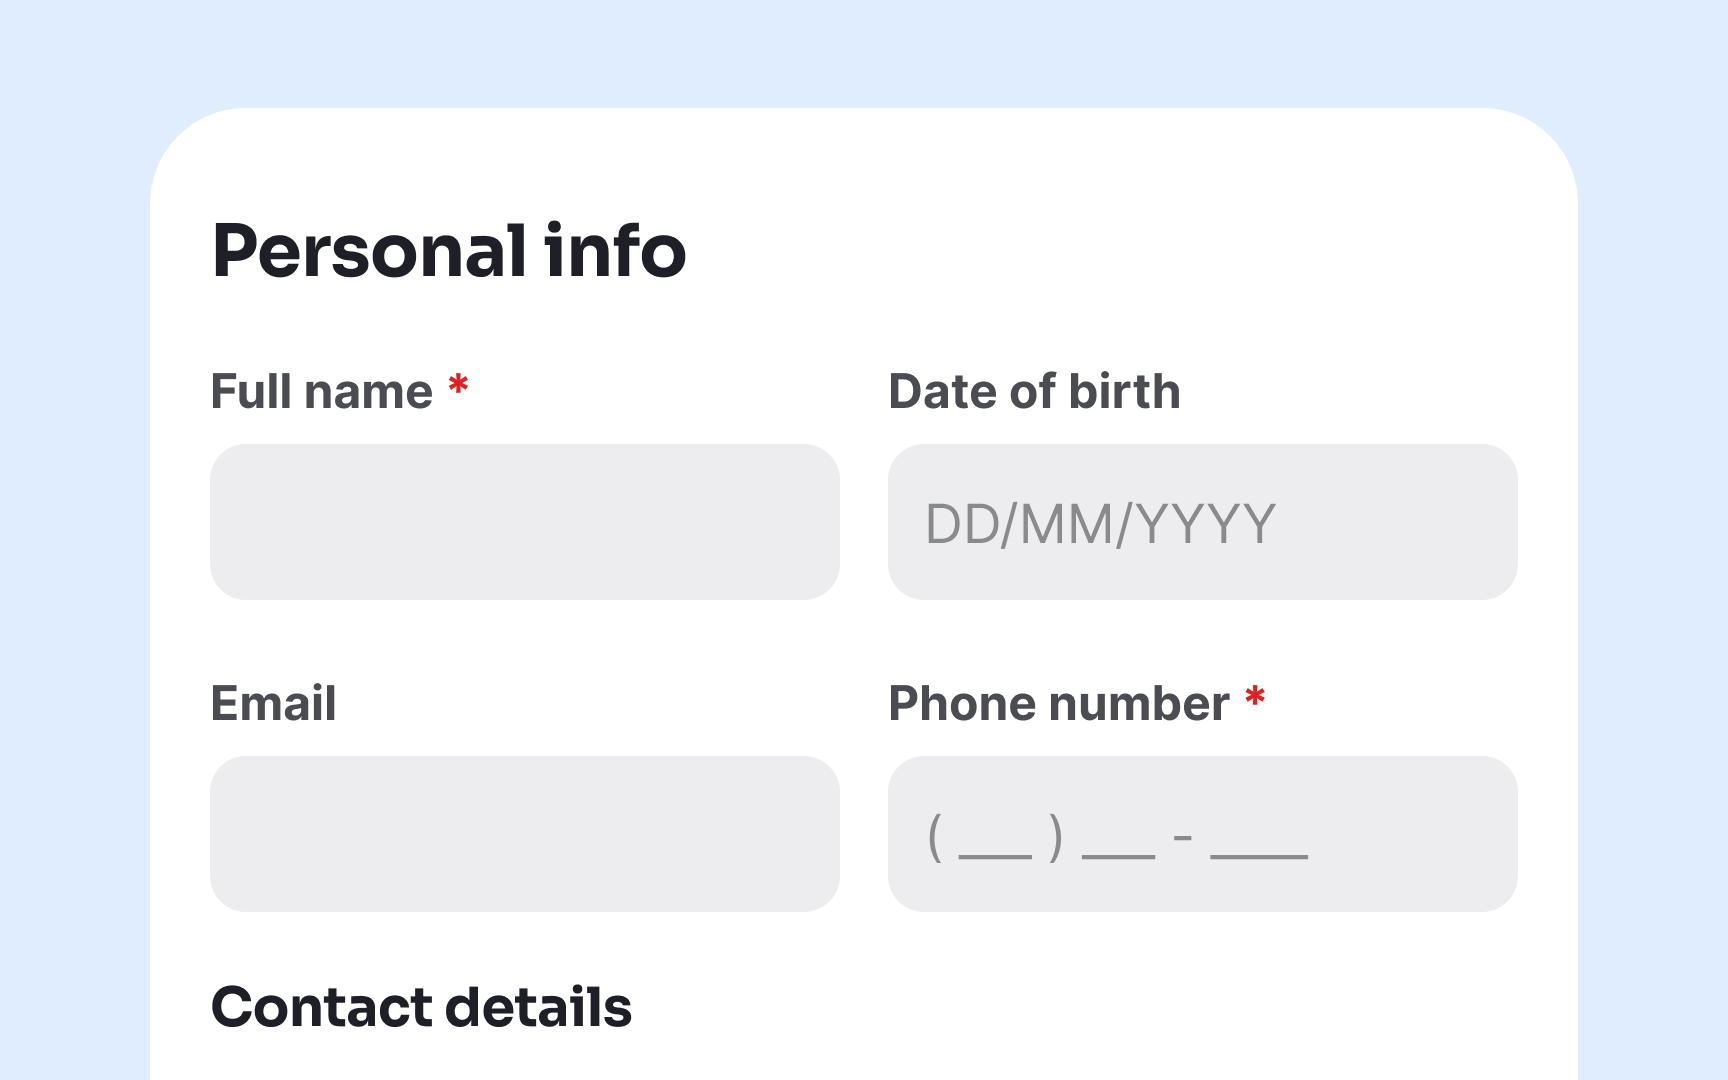
Task: Click the Phone number label
Action: pyautogui.click(x=1058, y=703)
